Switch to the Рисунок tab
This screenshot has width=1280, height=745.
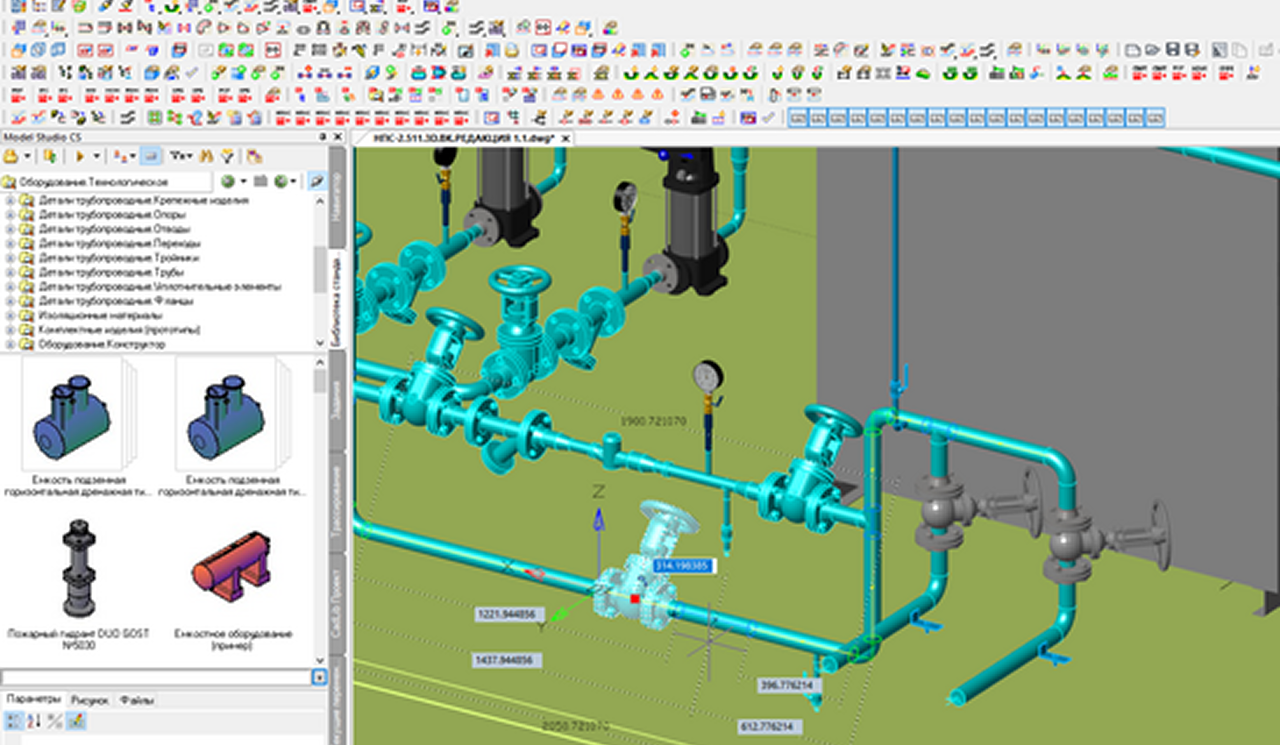[89, 701]
